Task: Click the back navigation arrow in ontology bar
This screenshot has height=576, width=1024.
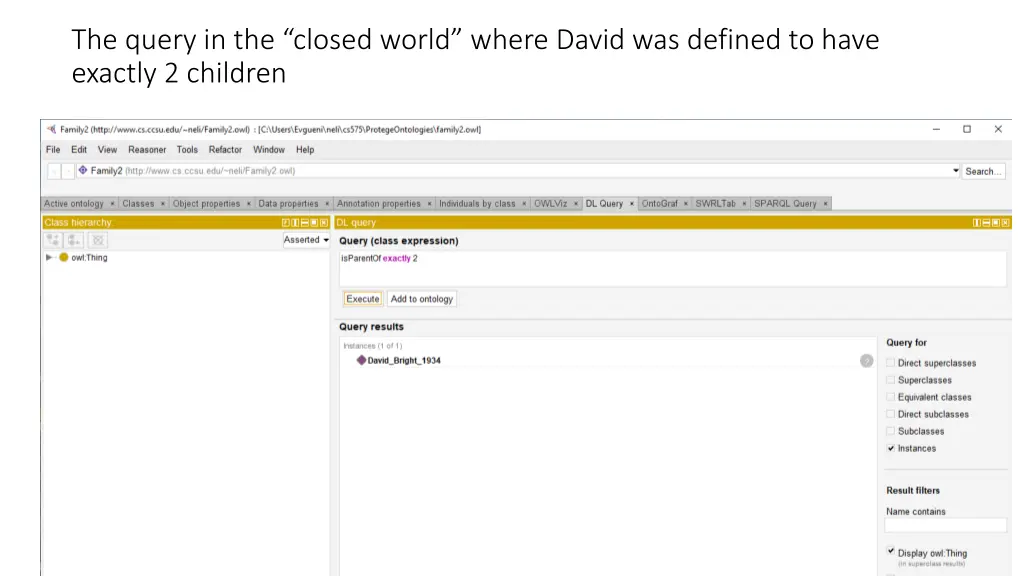Action: (x=54, y=171)
